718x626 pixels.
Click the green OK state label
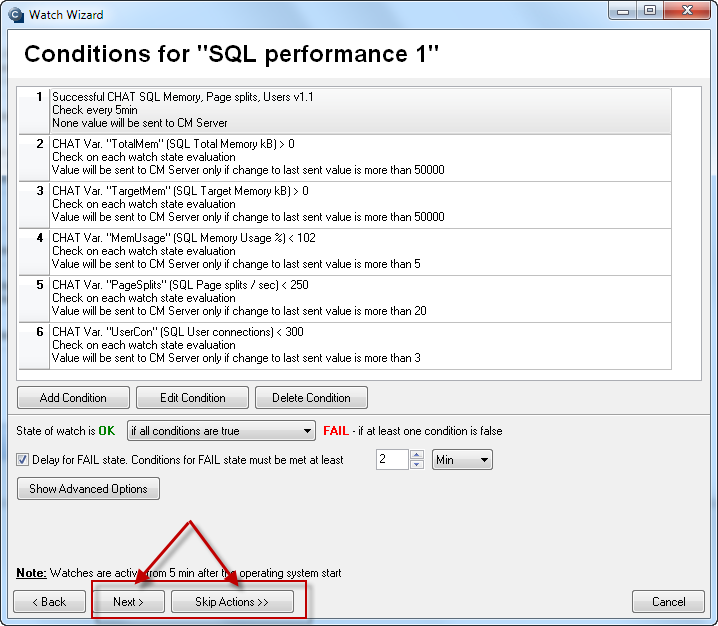point(107,431)
